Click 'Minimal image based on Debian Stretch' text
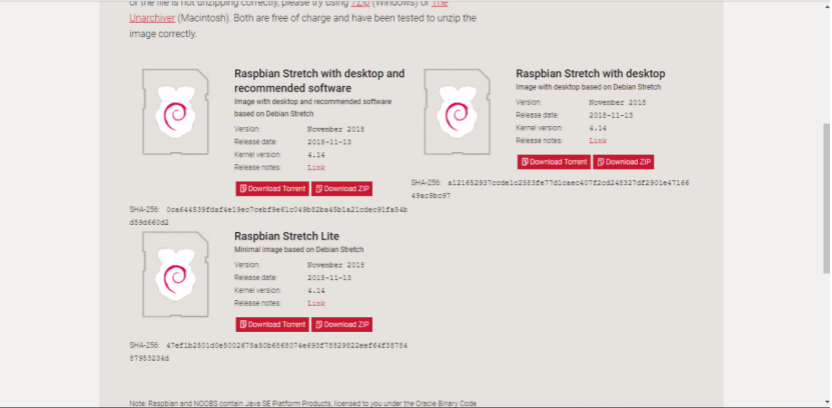832x408 pixels. (x=299, y=249)
